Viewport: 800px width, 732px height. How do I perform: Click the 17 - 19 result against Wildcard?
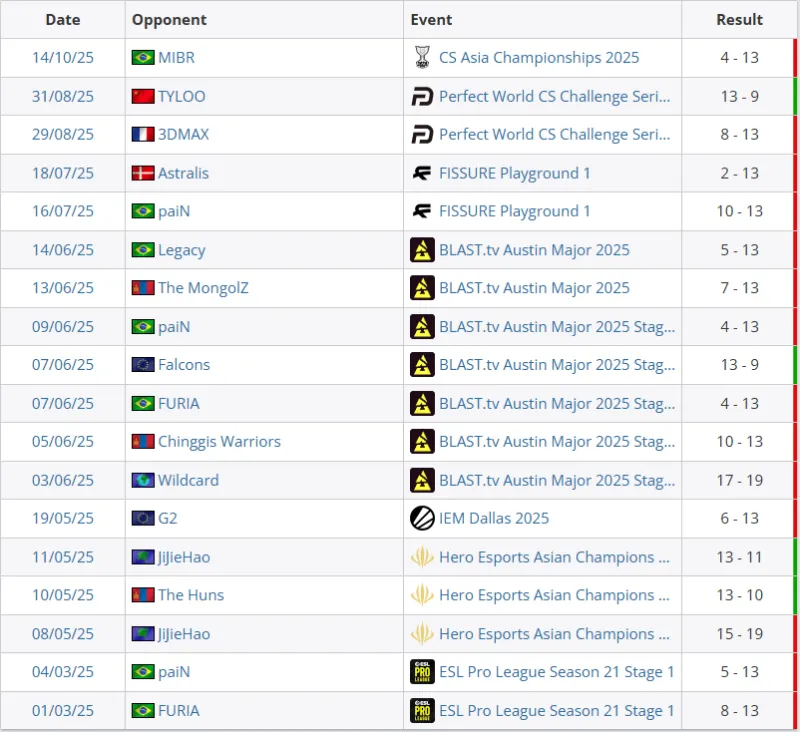click(x=739, y=480)
